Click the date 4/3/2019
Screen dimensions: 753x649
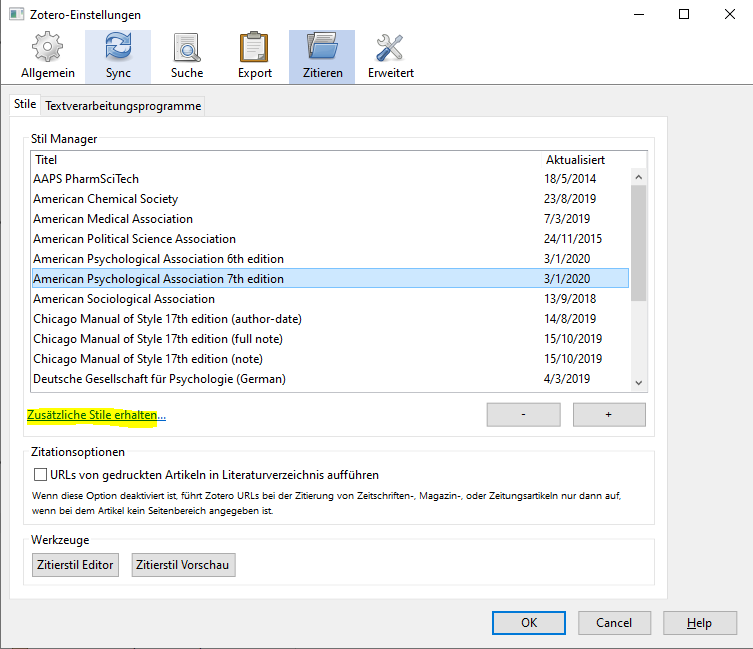coord(567,379)
